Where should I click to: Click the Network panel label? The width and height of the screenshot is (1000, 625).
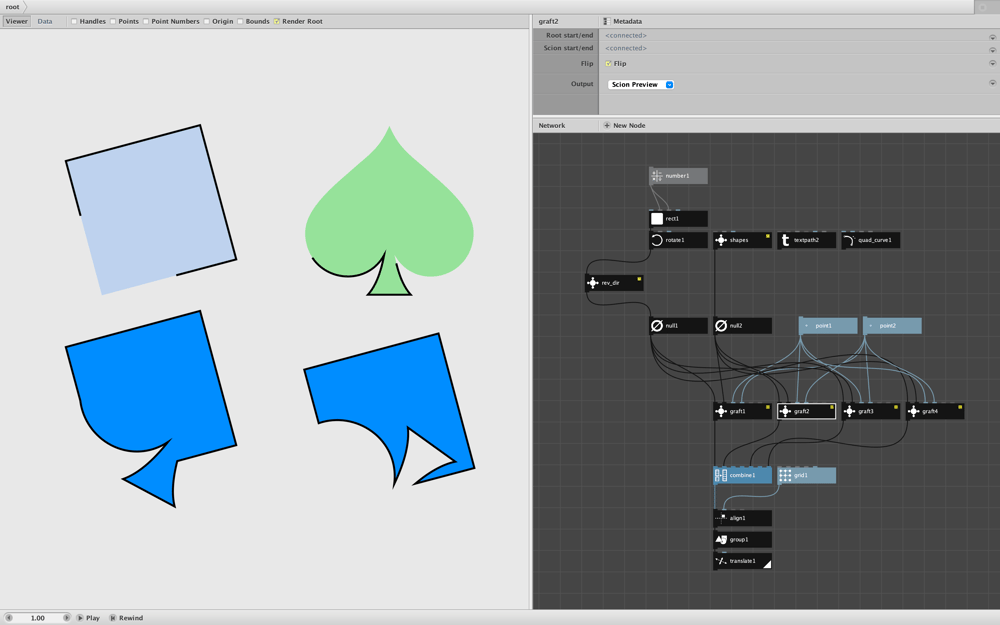tap(552, 126)
